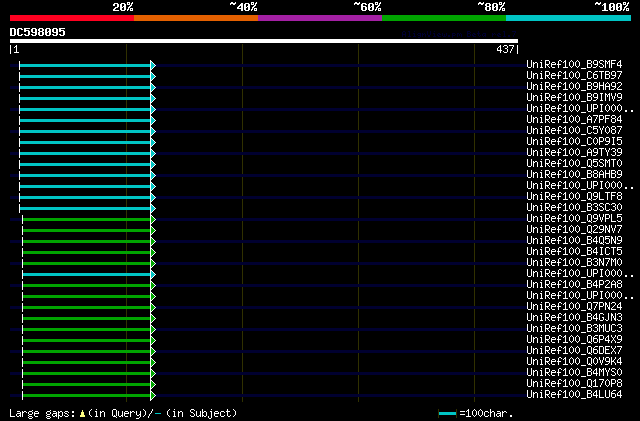Click the green alignment bar for B4ICT5

[87, 253]
